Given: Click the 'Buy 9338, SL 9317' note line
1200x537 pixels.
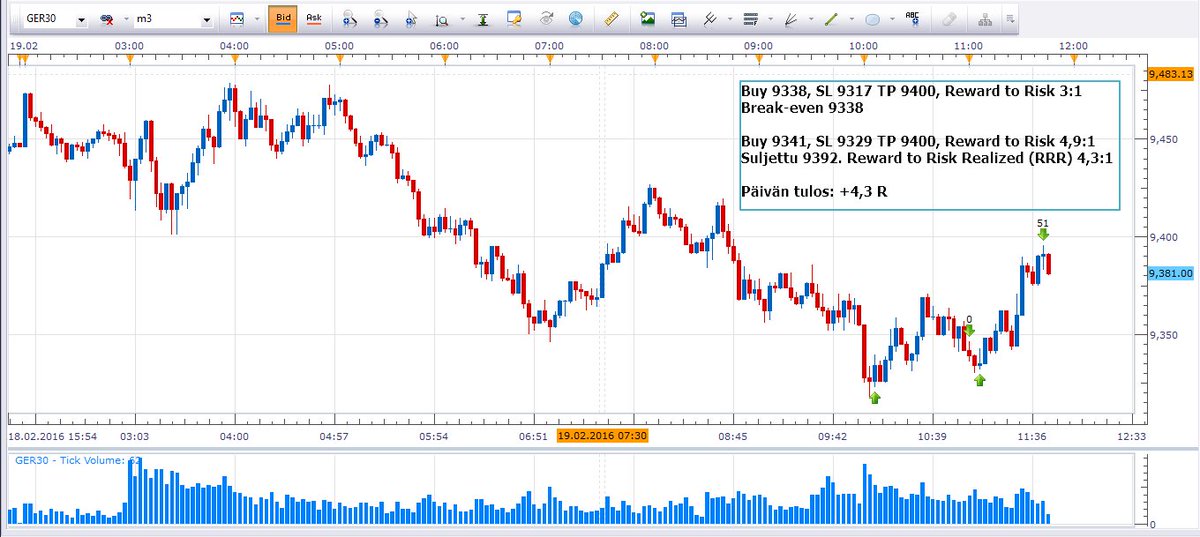Looking at the screenshot, I should click(911, 91).
